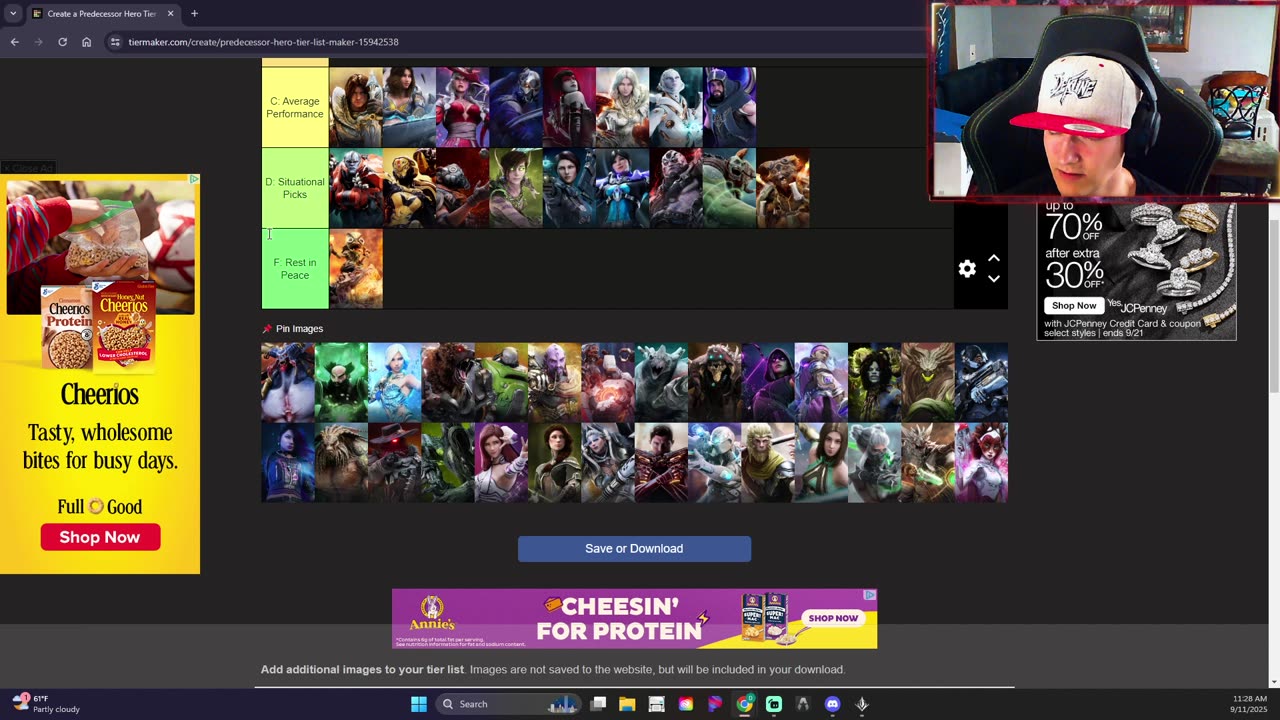Select the orange fiery creature in D tier
1280x720 pixels.
(783, 188)
